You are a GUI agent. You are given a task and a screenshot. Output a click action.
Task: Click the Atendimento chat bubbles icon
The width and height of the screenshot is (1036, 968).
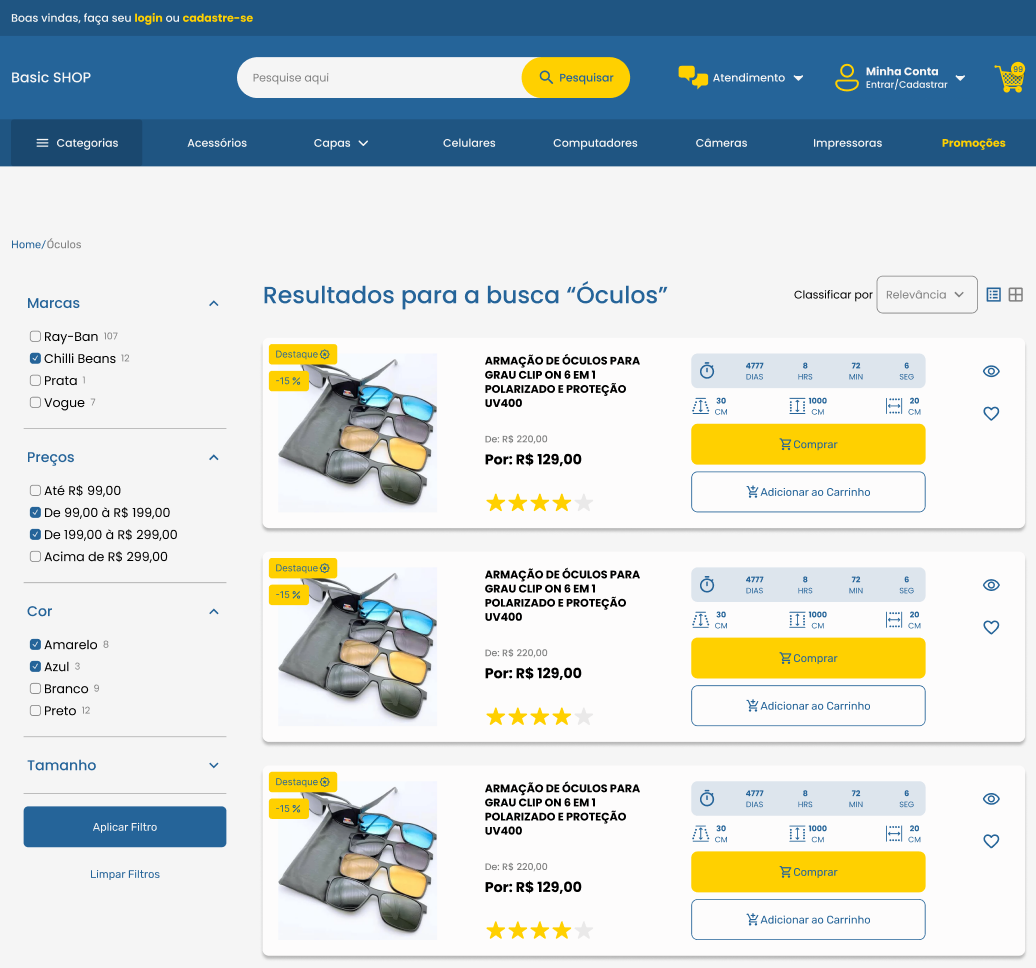pyautogui.click(x=692, y=77)
